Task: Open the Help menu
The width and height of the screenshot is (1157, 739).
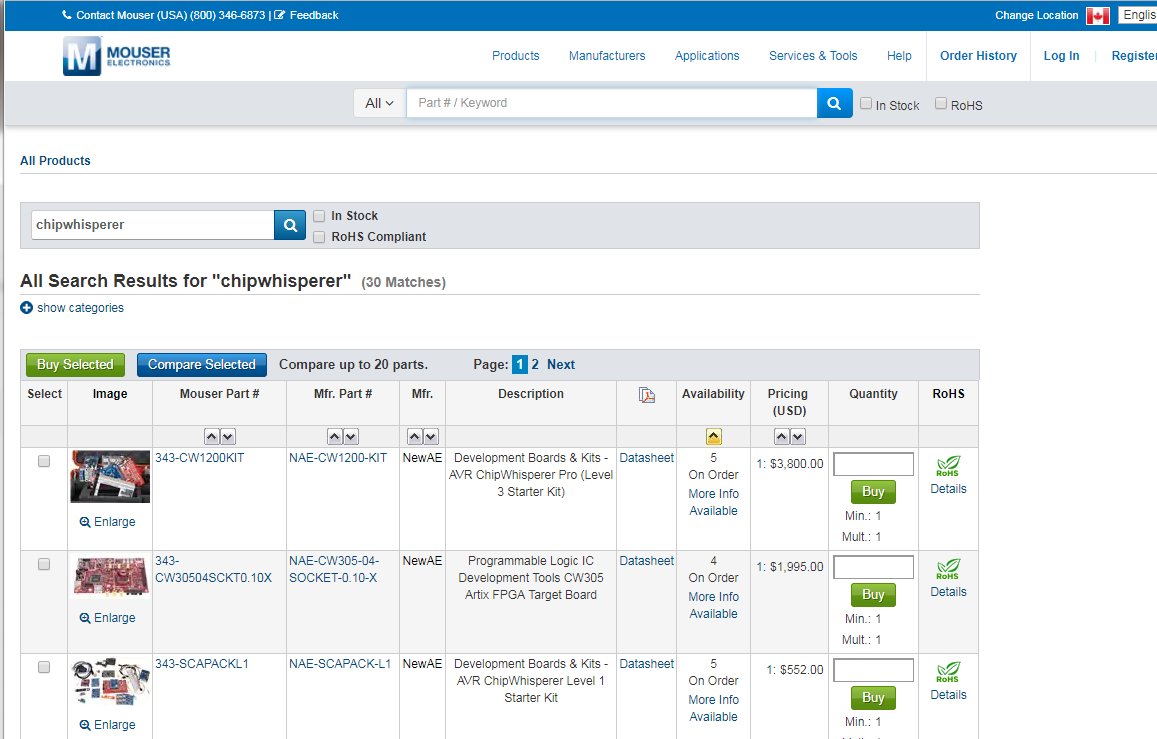Action: [x=899, y=55]
